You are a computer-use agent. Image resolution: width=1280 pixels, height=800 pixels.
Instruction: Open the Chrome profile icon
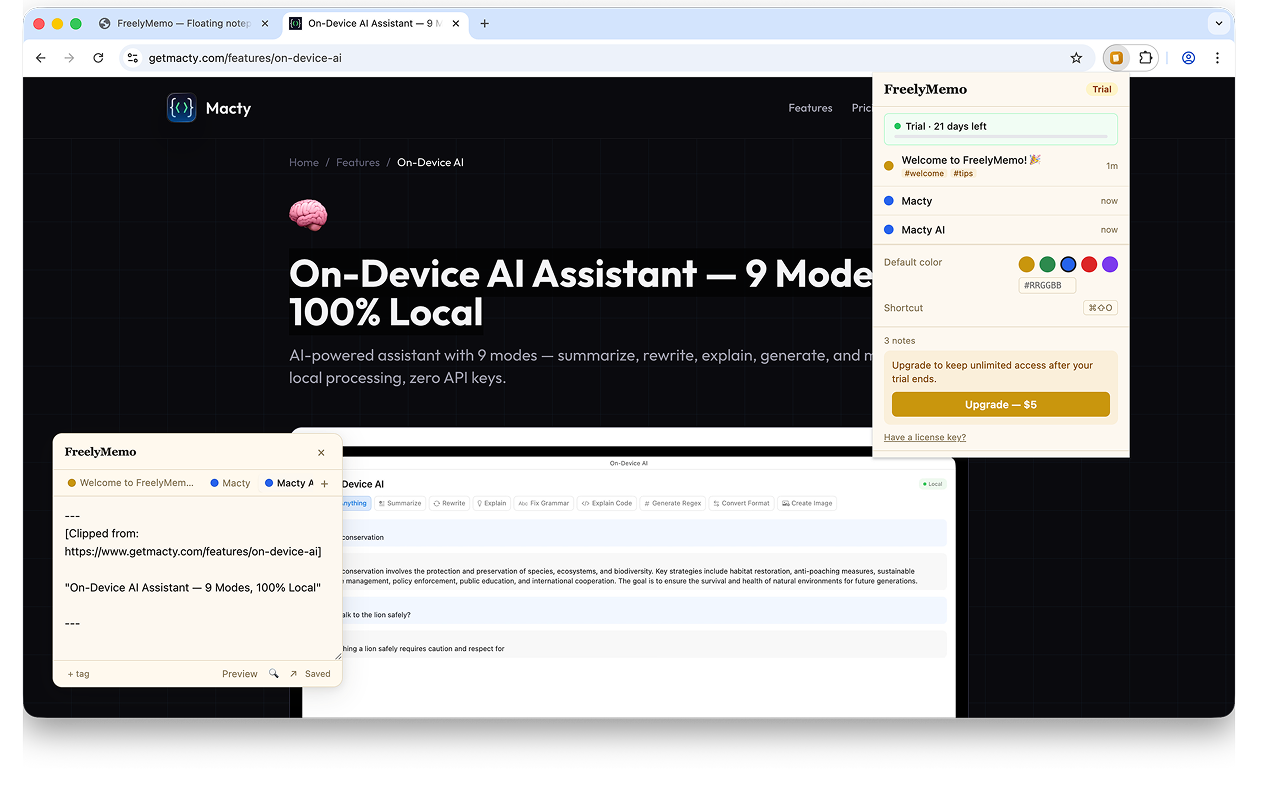pyautogui.click(x=1188, y=58)
